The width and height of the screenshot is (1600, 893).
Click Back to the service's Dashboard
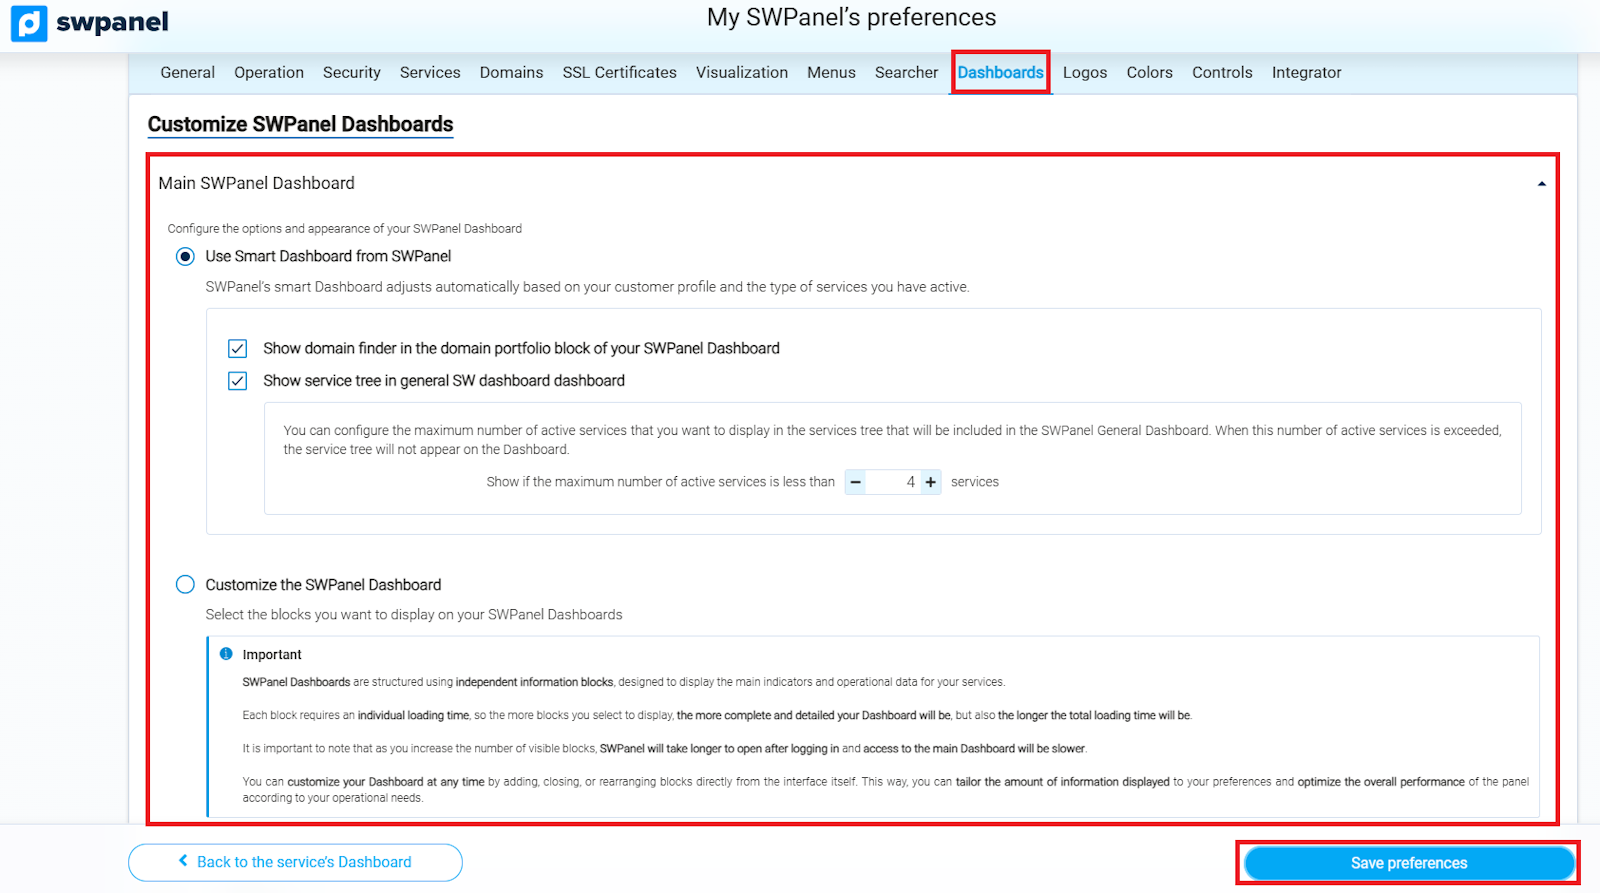click(295, 862)
